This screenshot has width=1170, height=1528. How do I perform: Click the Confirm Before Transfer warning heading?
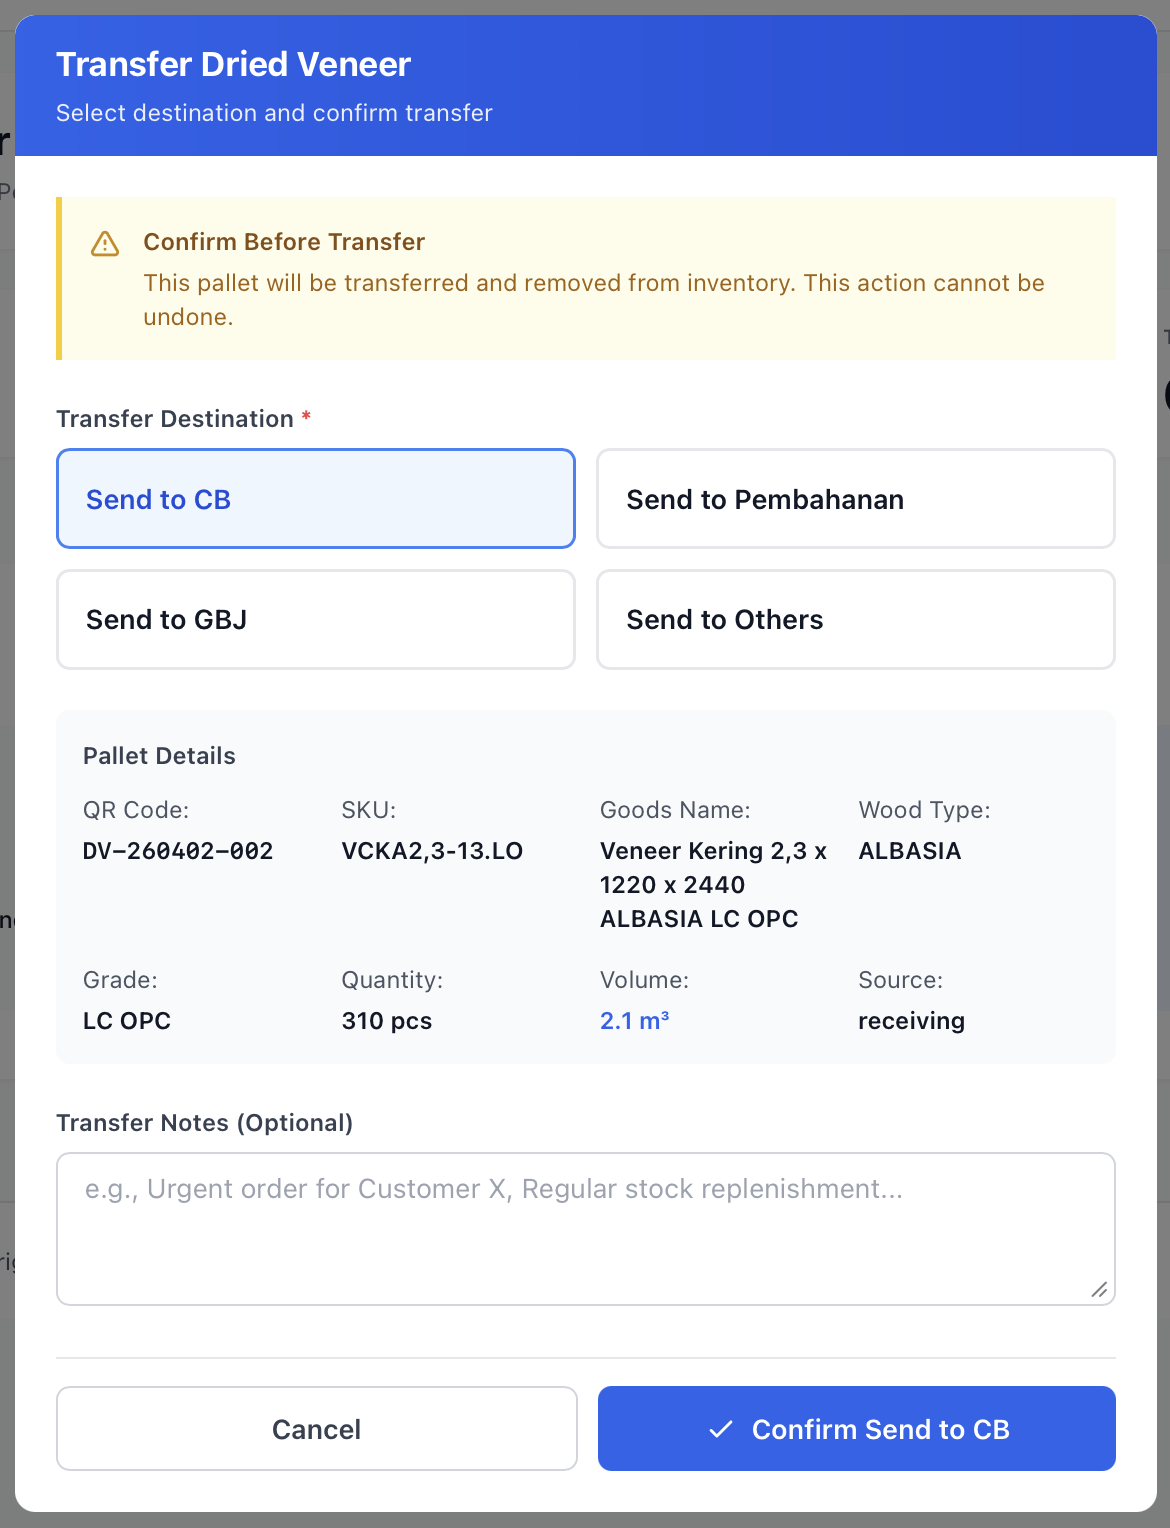click(x=284, y=242)
